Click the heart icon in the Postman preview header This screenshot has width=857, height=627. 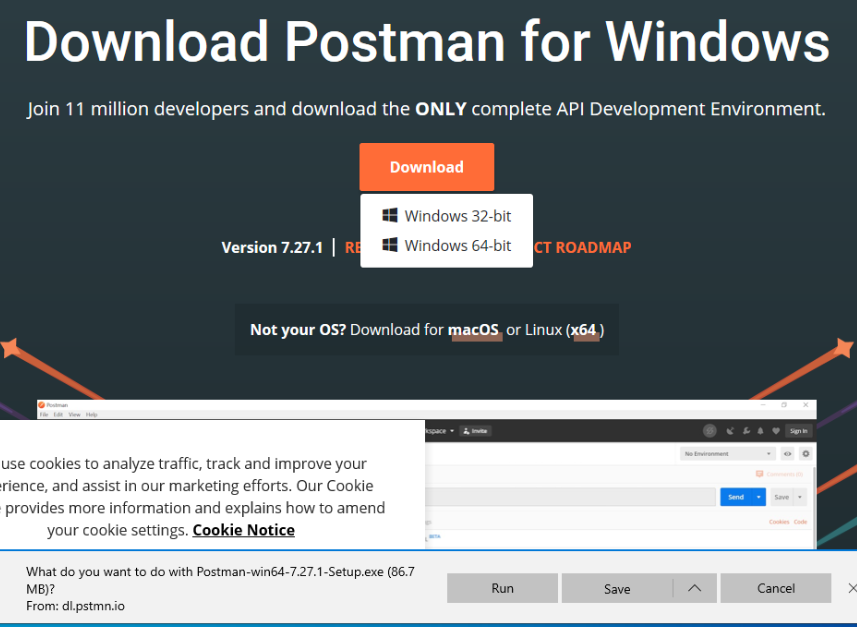pyautogui.click(x=775, y=431)
